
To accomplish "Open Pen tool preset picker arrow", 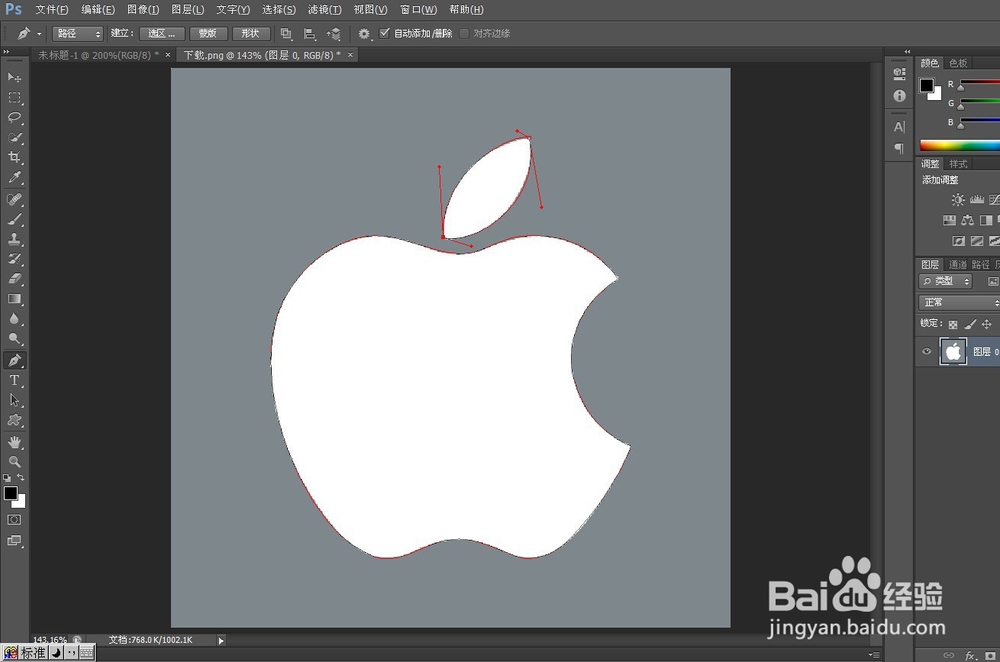I will 39,34.
